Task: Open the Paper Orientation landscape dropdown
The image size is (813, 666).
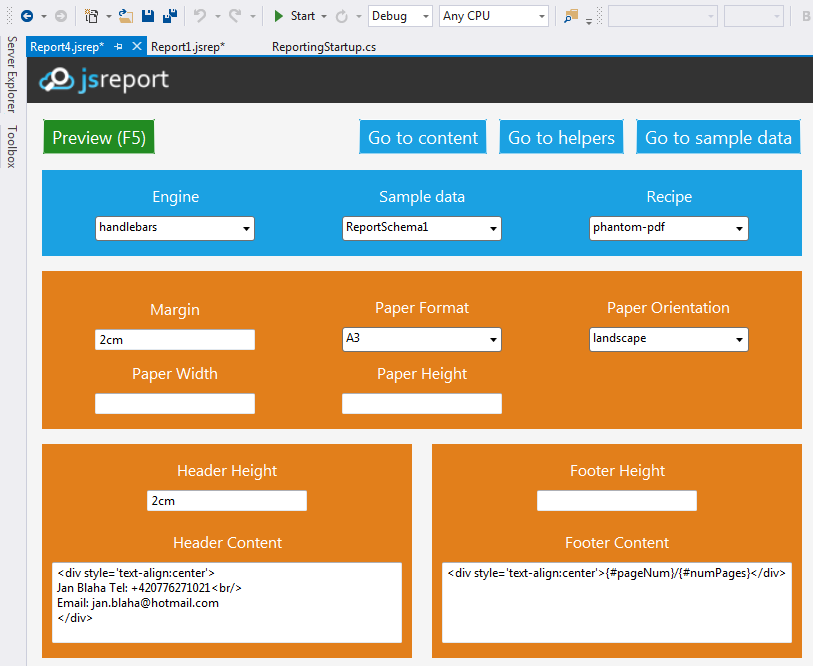Action: tap(668, 339)
